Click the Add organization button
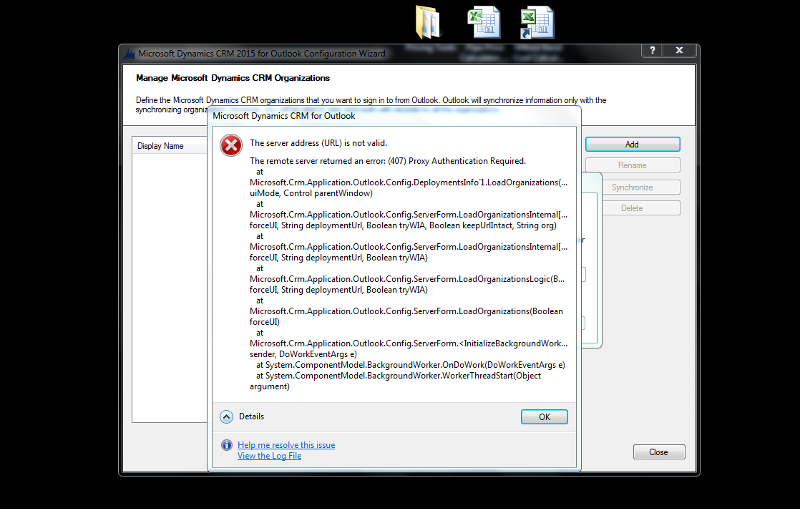 [633, 144]
